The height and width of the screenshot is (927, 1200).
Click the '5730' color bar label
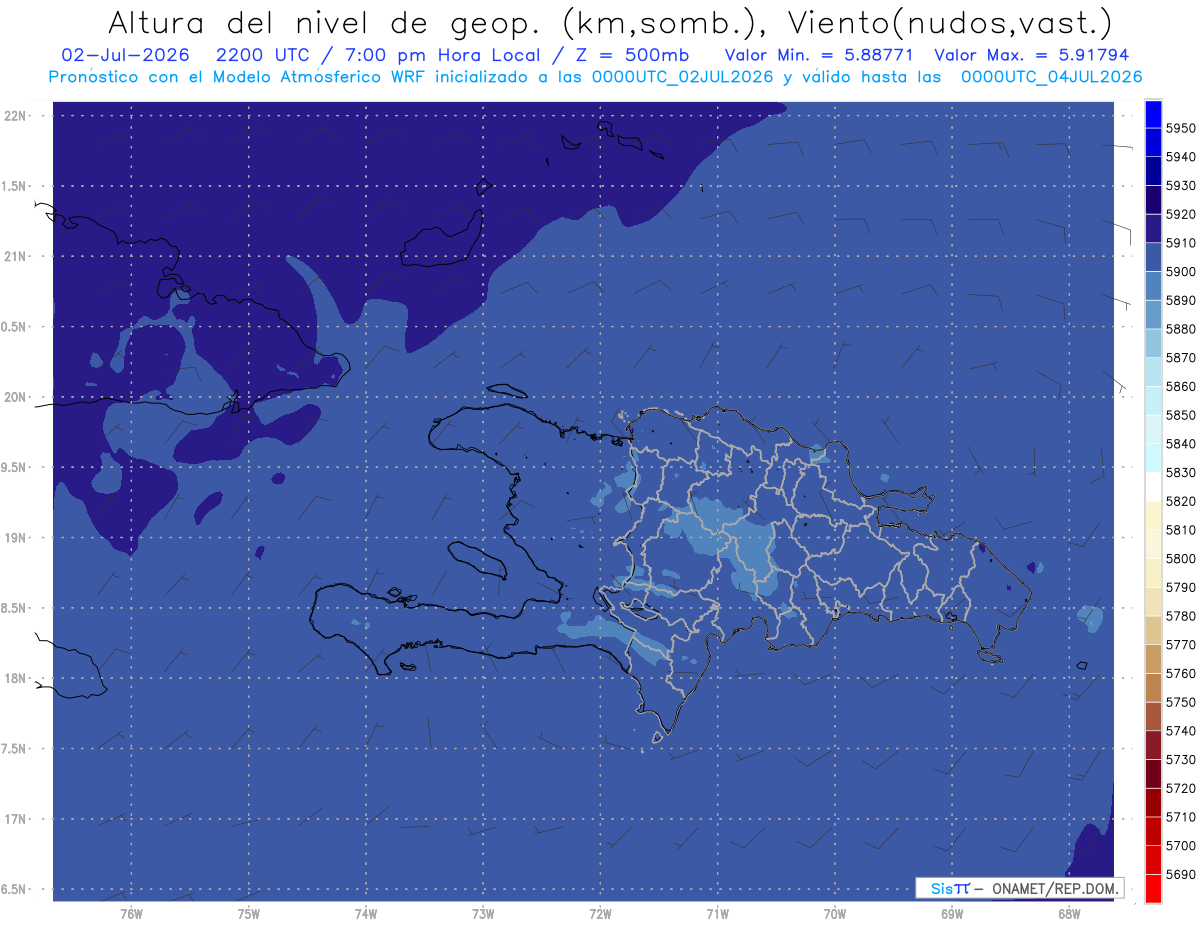(1181, 759)
